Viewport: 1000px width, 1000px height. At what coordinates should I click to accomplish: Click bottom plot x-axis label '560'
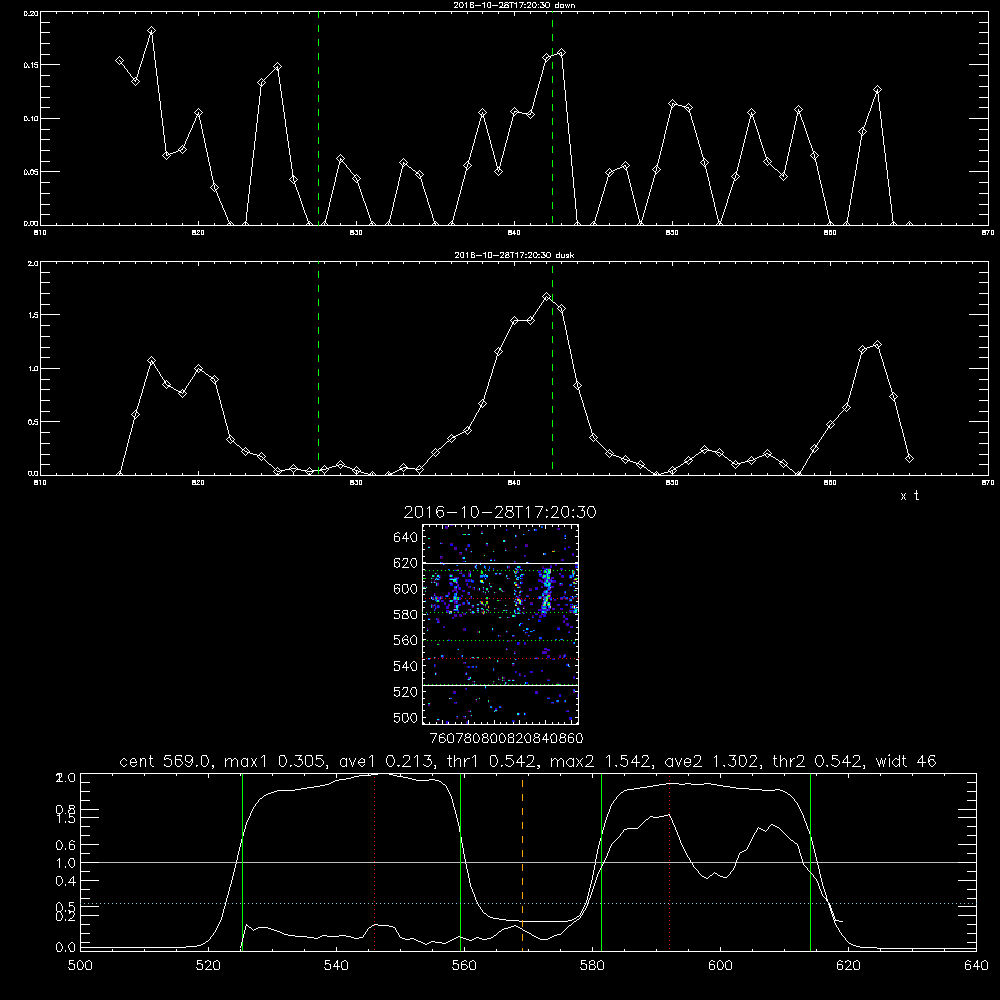pyautogui.click(x=464, y=966)
